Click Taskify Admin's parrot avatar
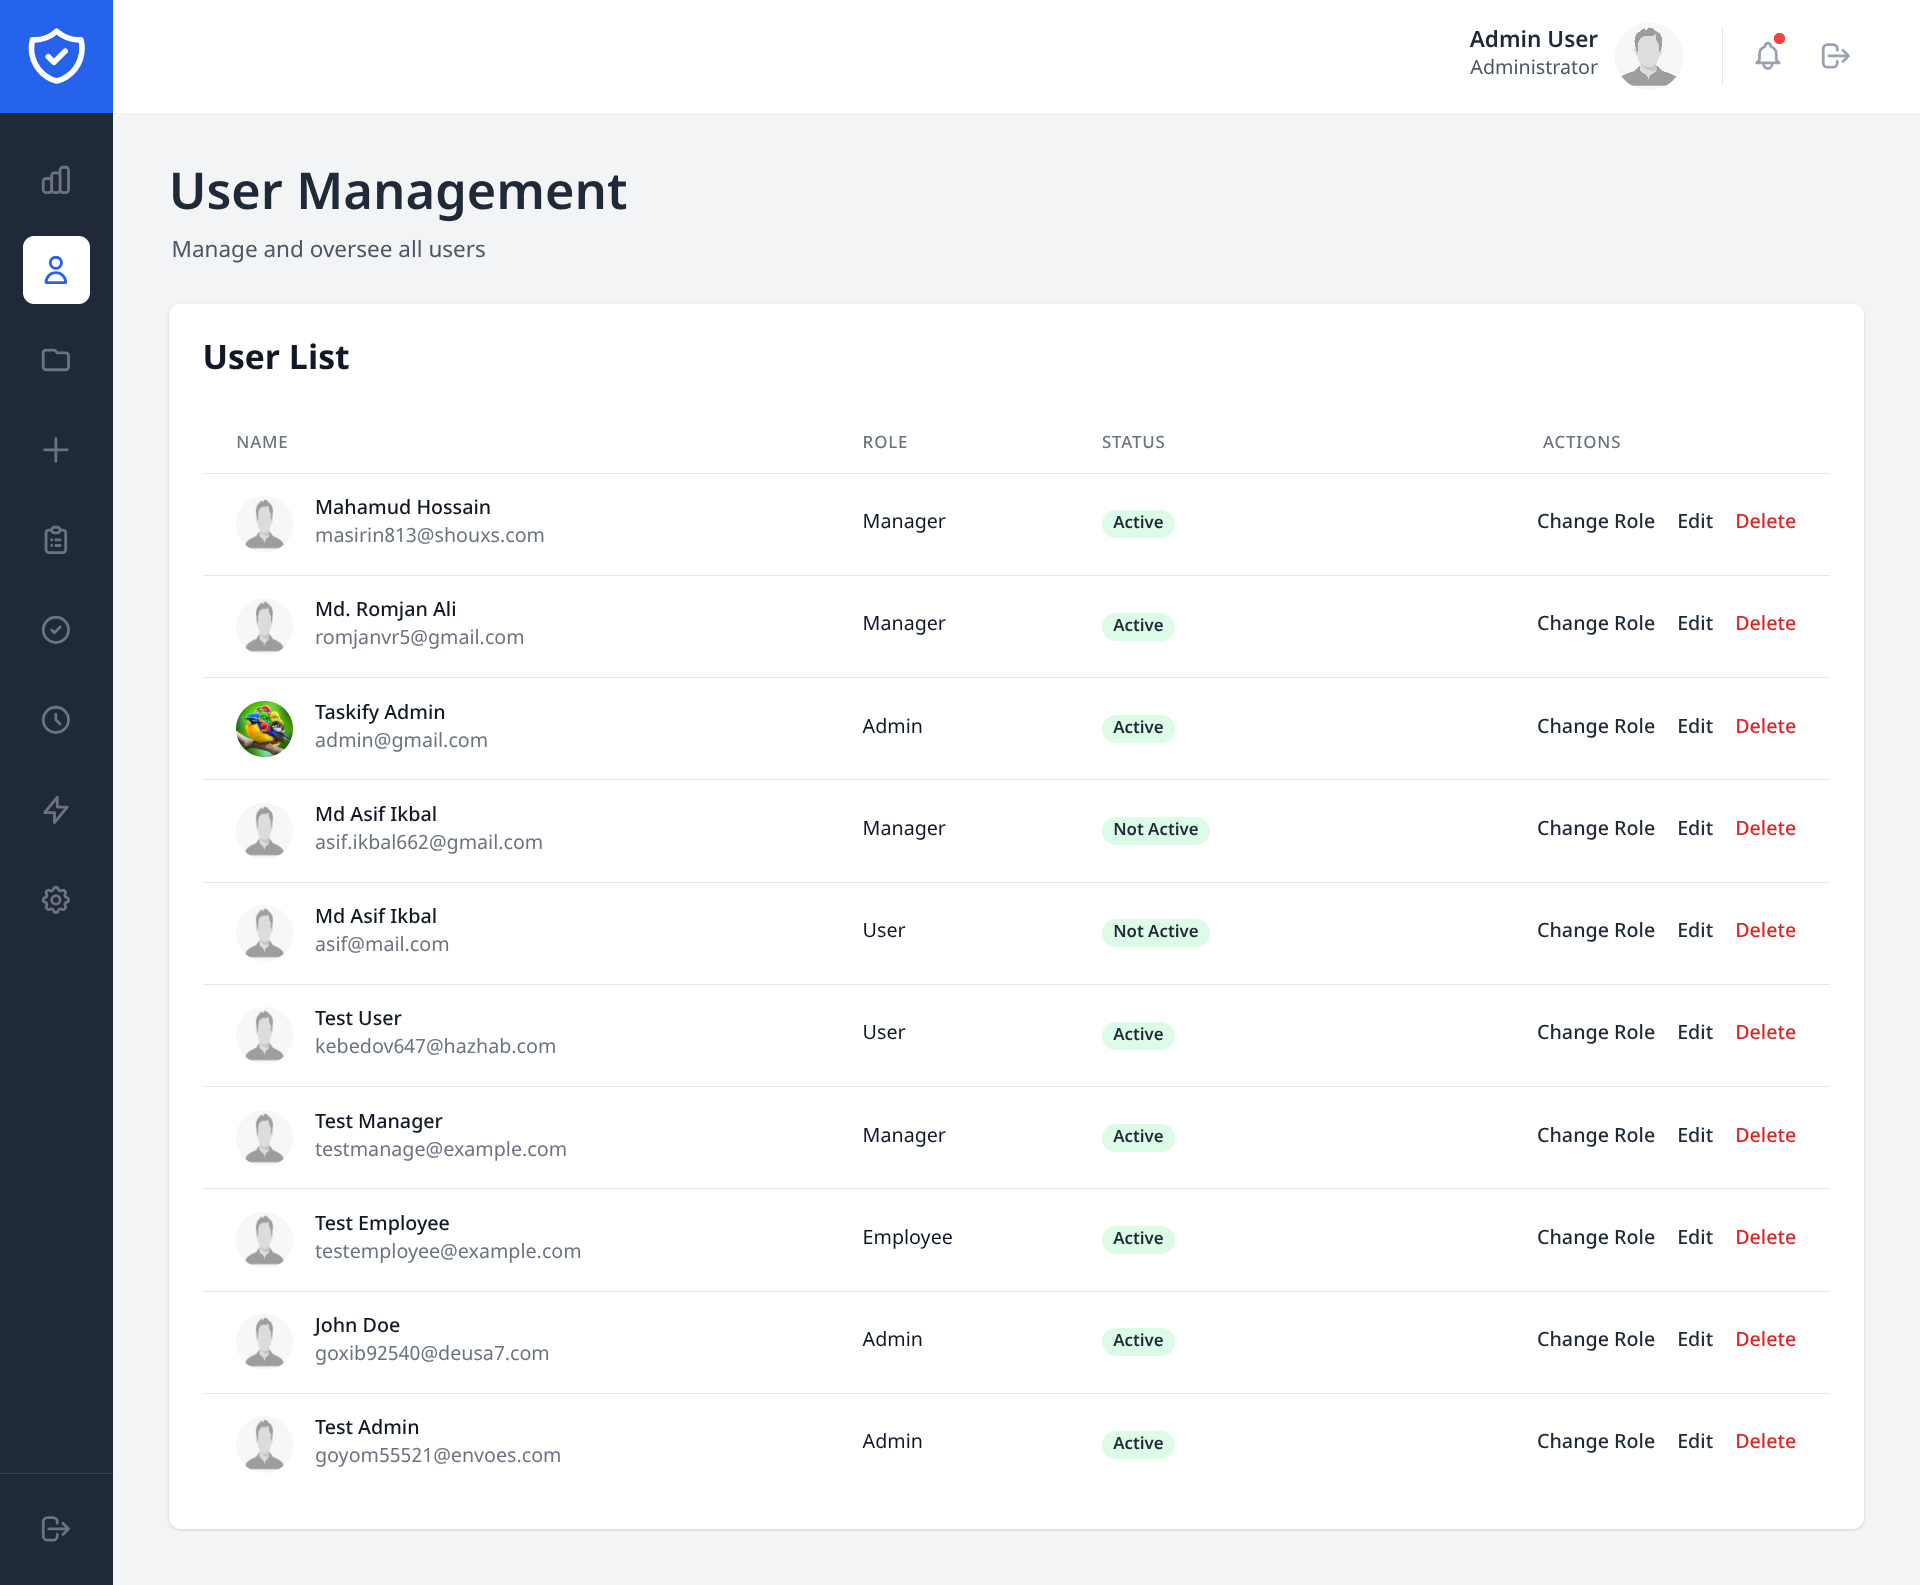The height and width of the screenshot is (1585, 1920). point(264,728)
